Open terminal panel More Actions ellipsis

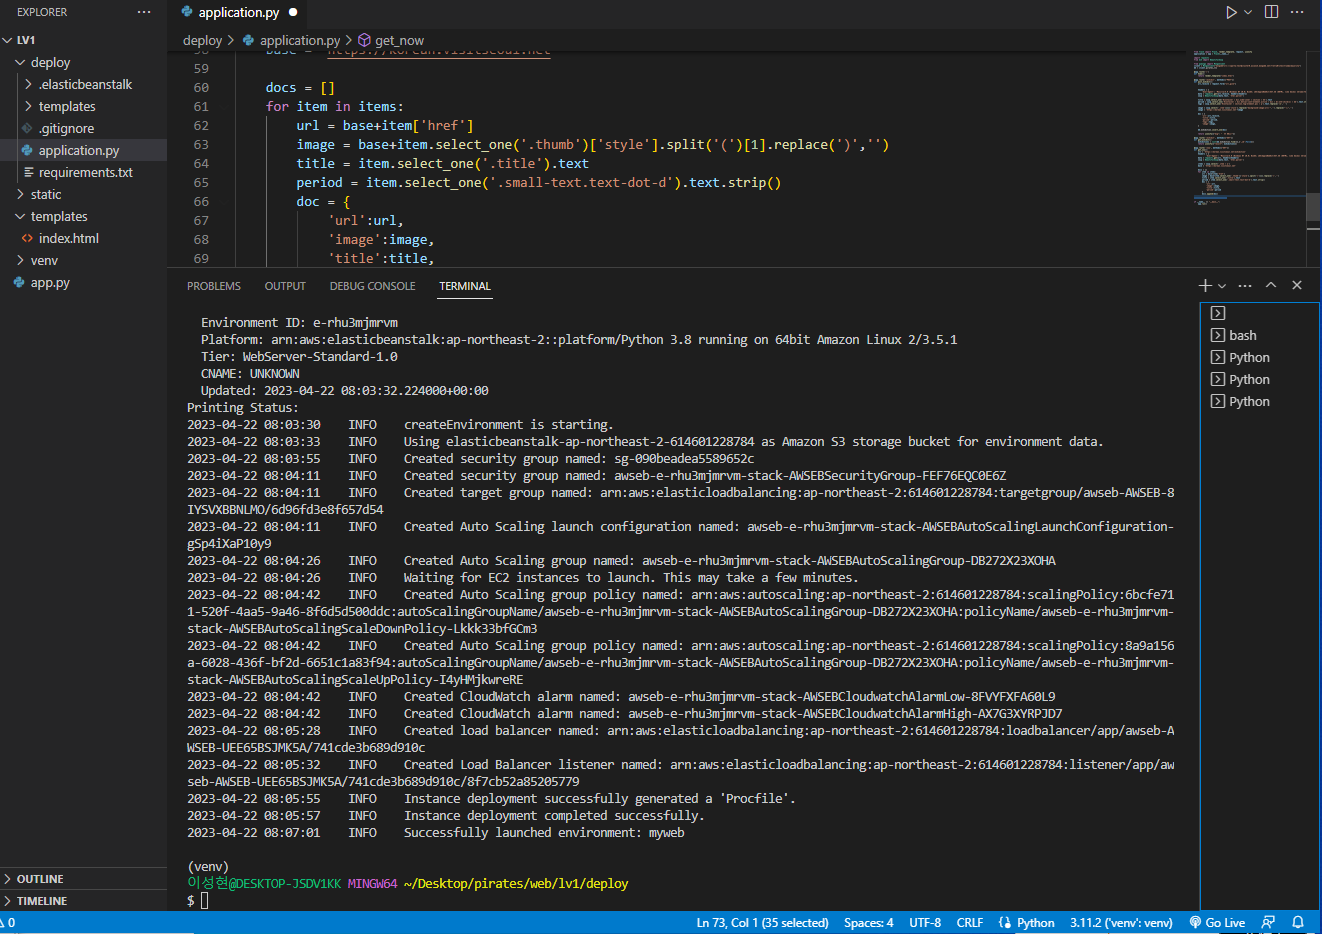click(x=1245, y=285)
